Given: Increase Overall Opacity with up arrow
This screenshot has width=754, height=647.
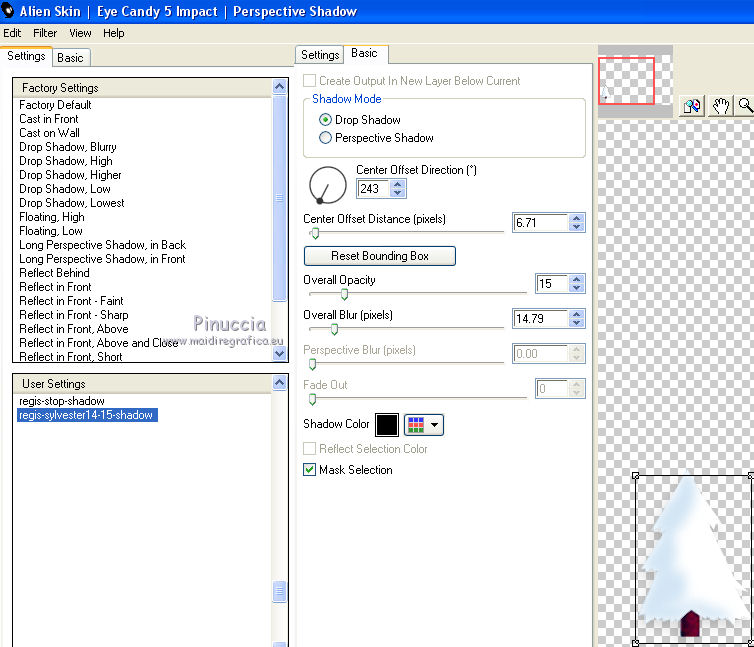Looking at the screenshot, I should [577, 279].
